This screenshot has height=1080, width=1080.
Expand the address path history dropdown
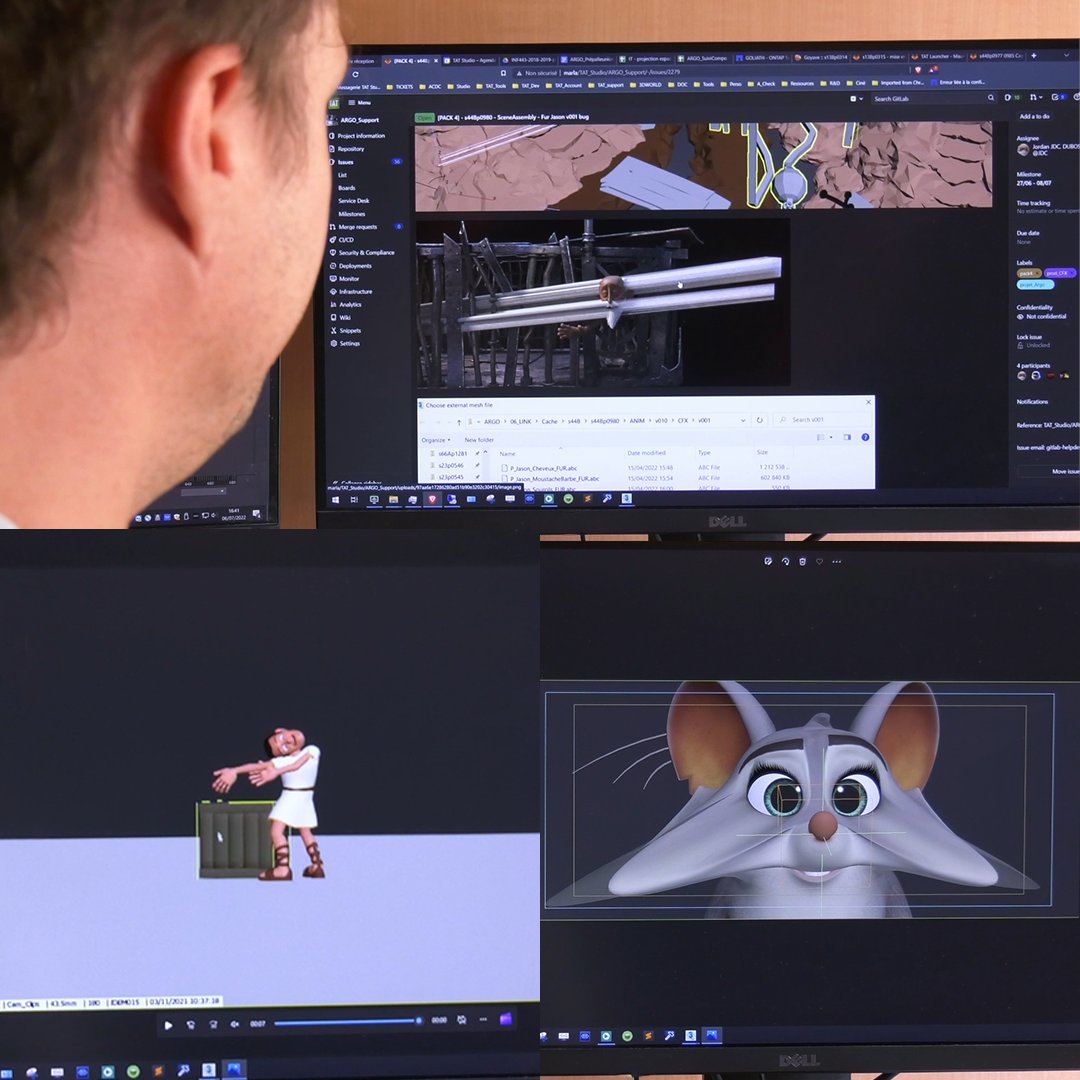[743, 420]
